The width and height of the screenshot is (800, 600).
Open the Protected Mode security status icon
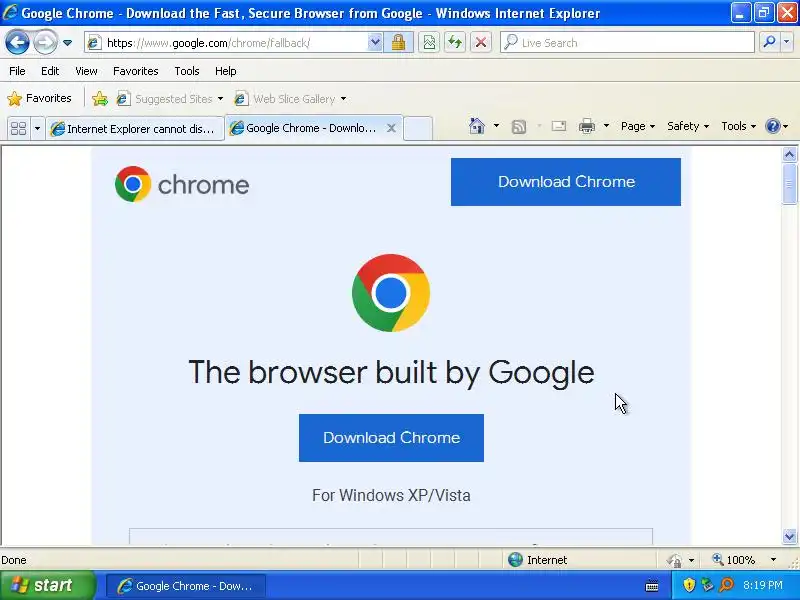674,560
